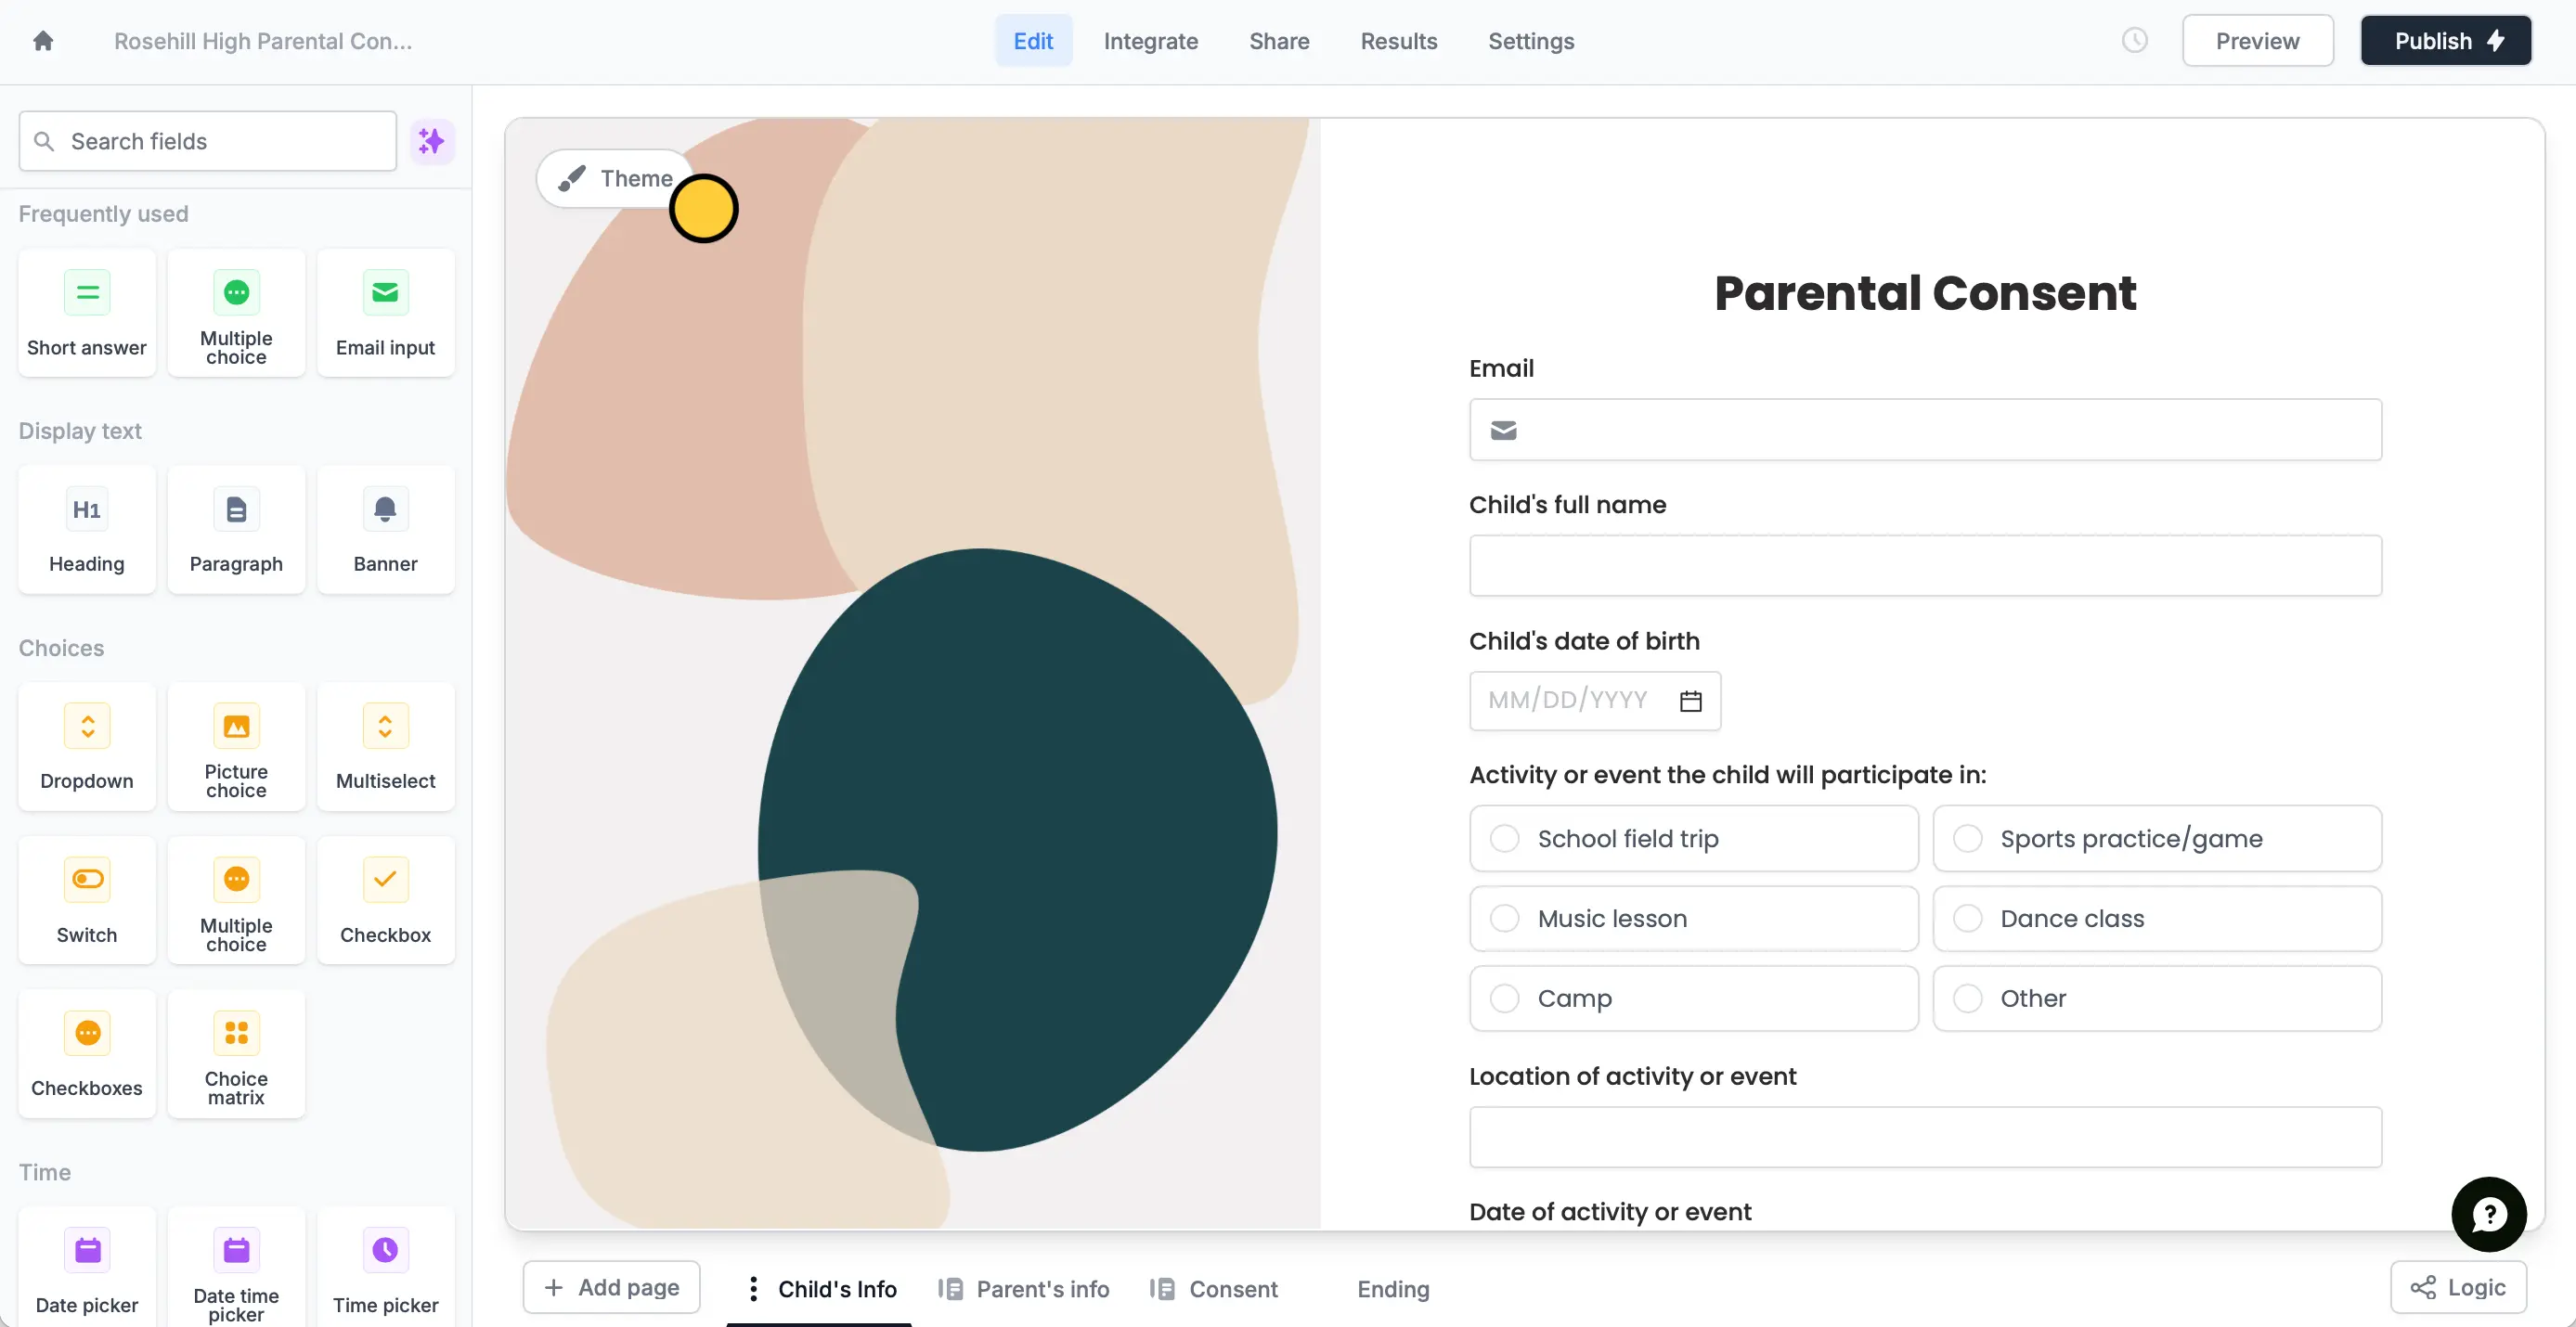Add a Short answer field
The width and height of the screenshot is (2576, 1327).
point(87,313)
